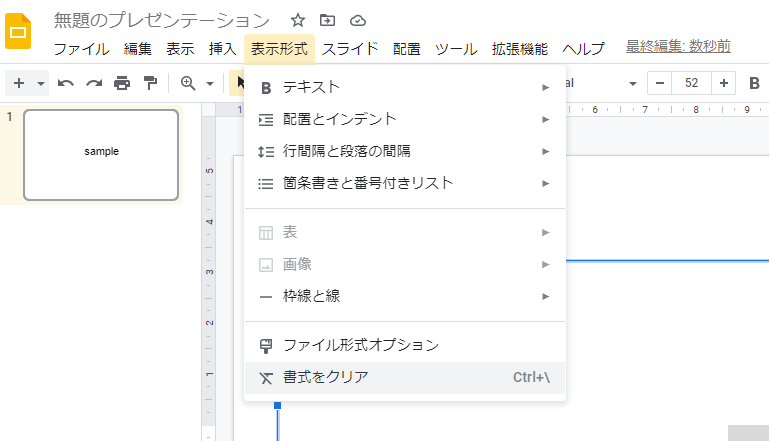Select the slide 1 sample thumbnail
This screenshot has width=769, height=441.
(x=101, y=154)
